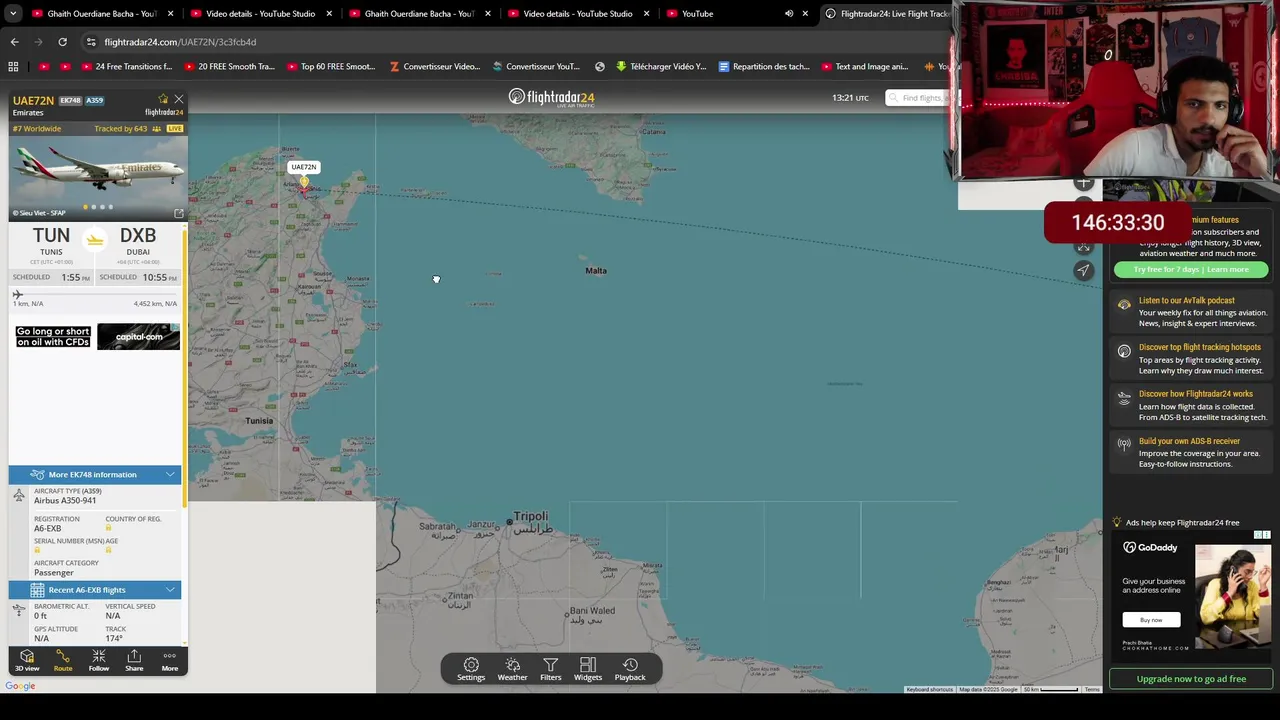Open Text and Image ani... bookmark

[x=865, y=67]
